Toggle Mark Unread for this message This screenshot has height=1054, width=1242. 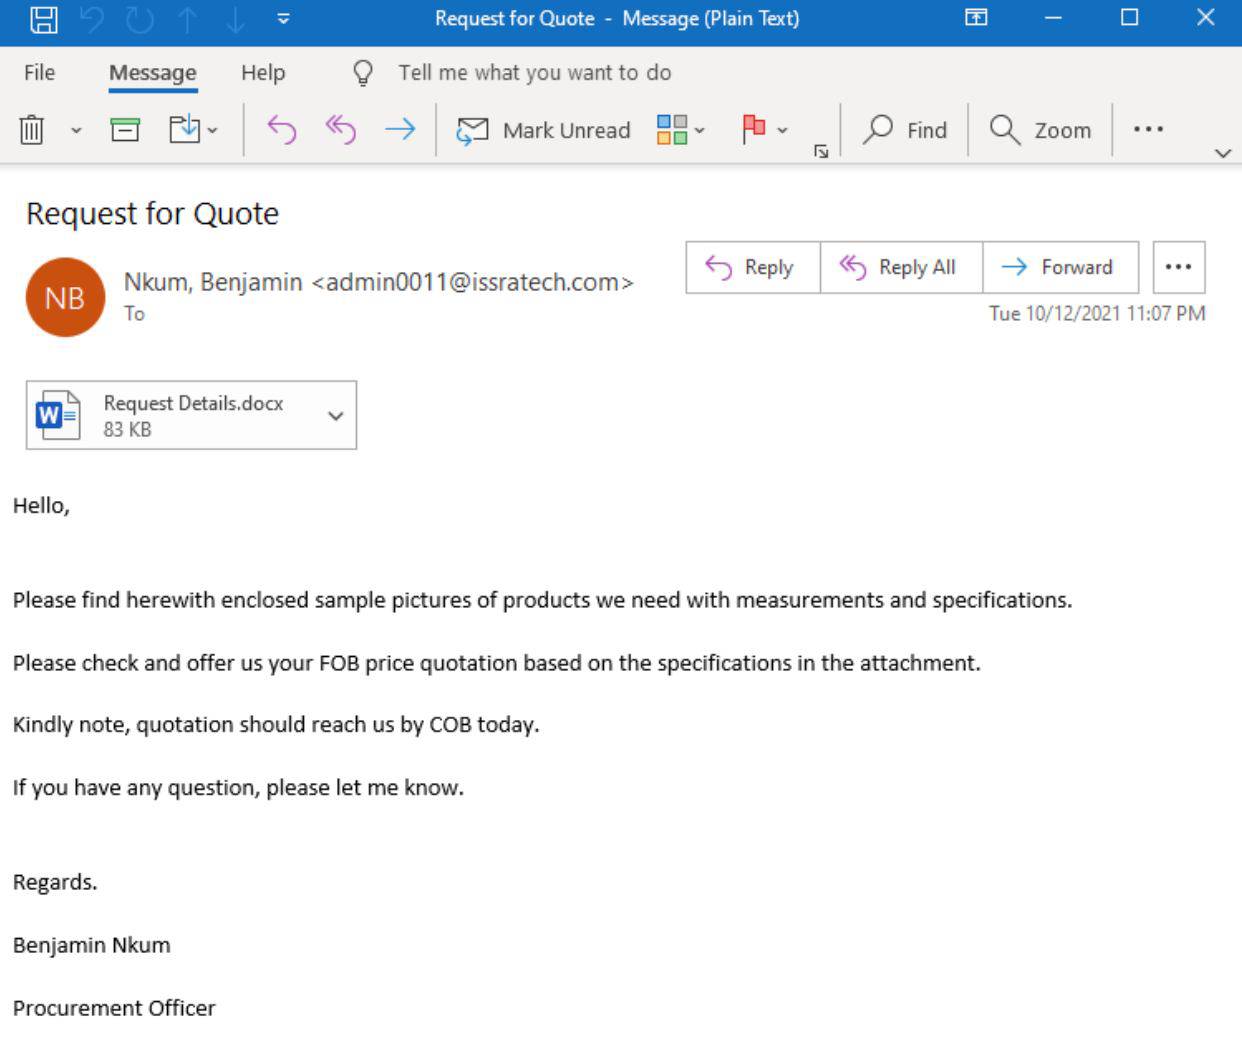click(x=544, y=130)
